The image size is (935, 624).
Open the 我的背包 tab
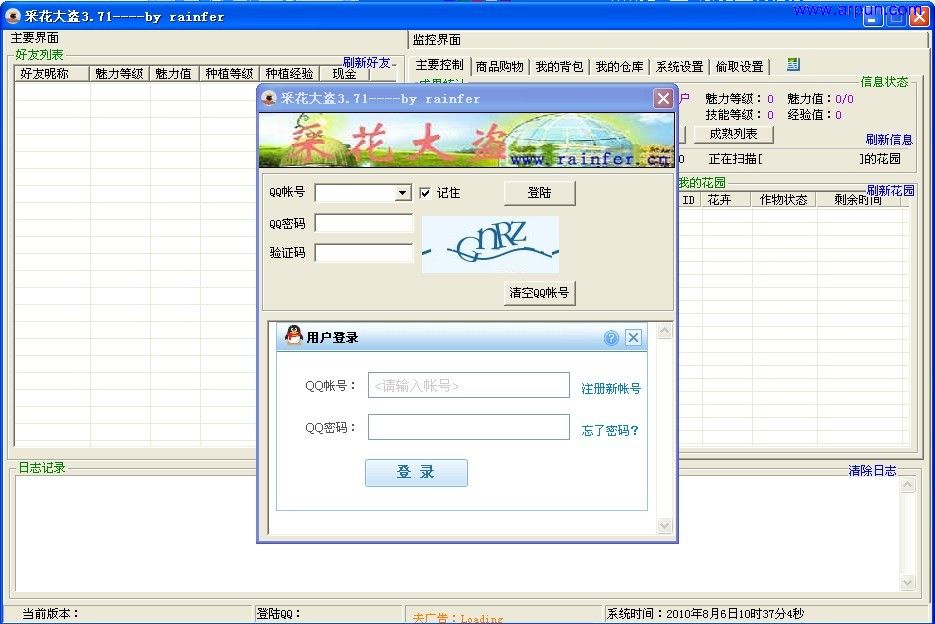[x=559, y=66]
